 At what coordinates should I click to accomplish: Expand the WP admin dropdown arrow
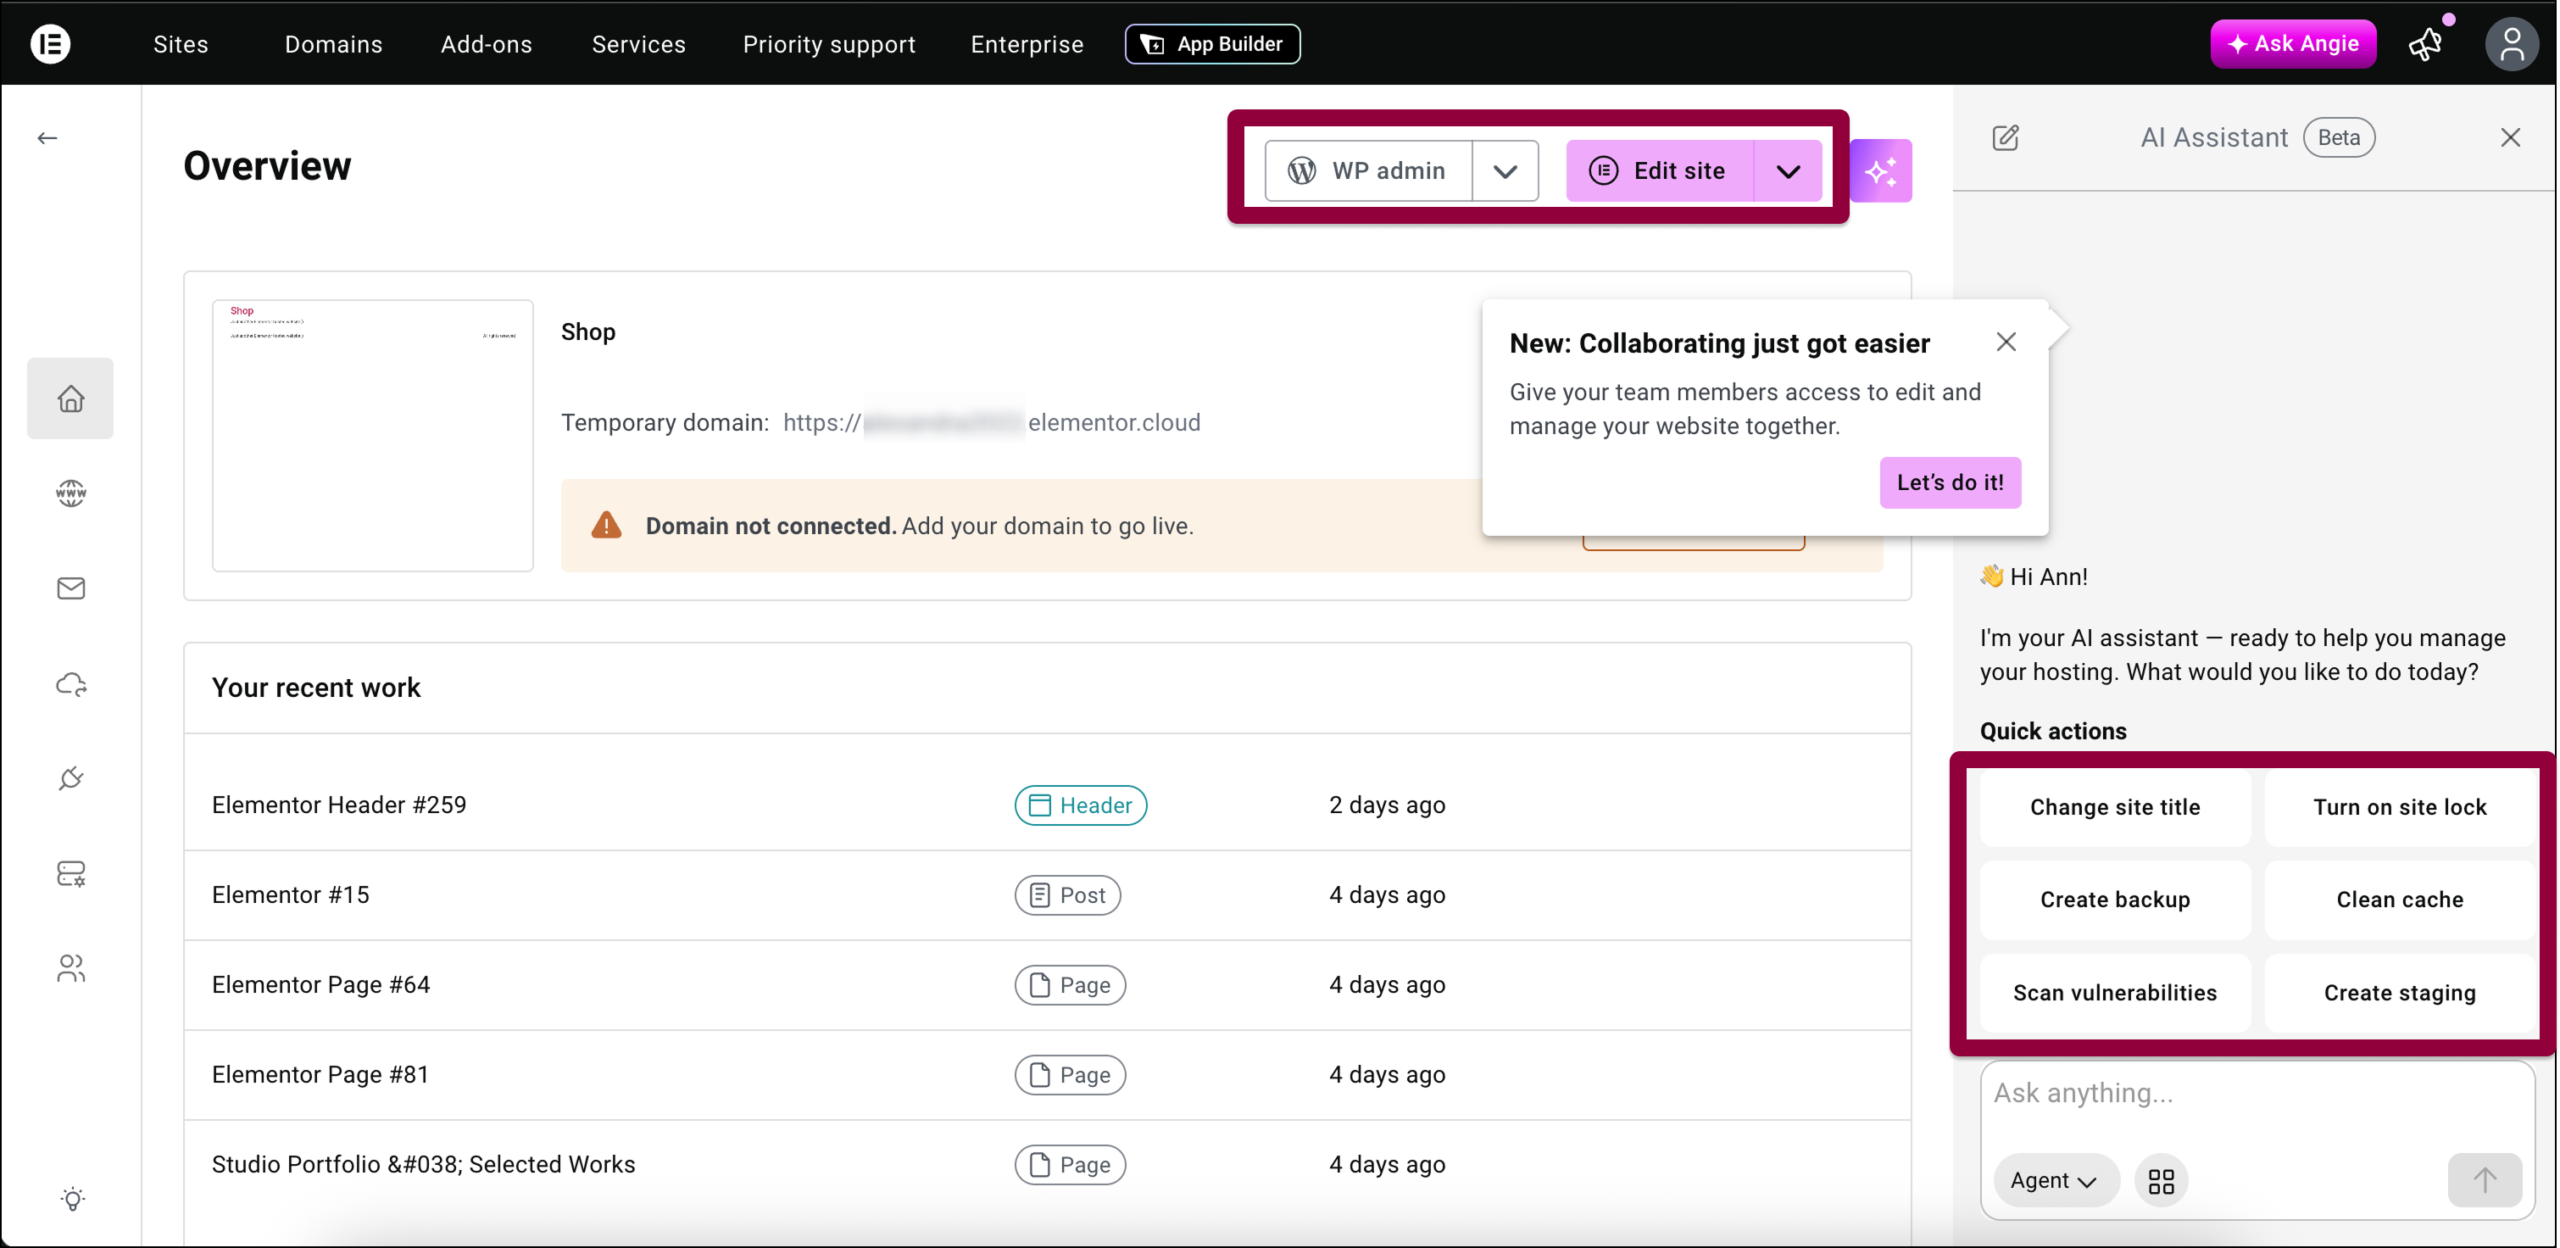[1505, 171]
